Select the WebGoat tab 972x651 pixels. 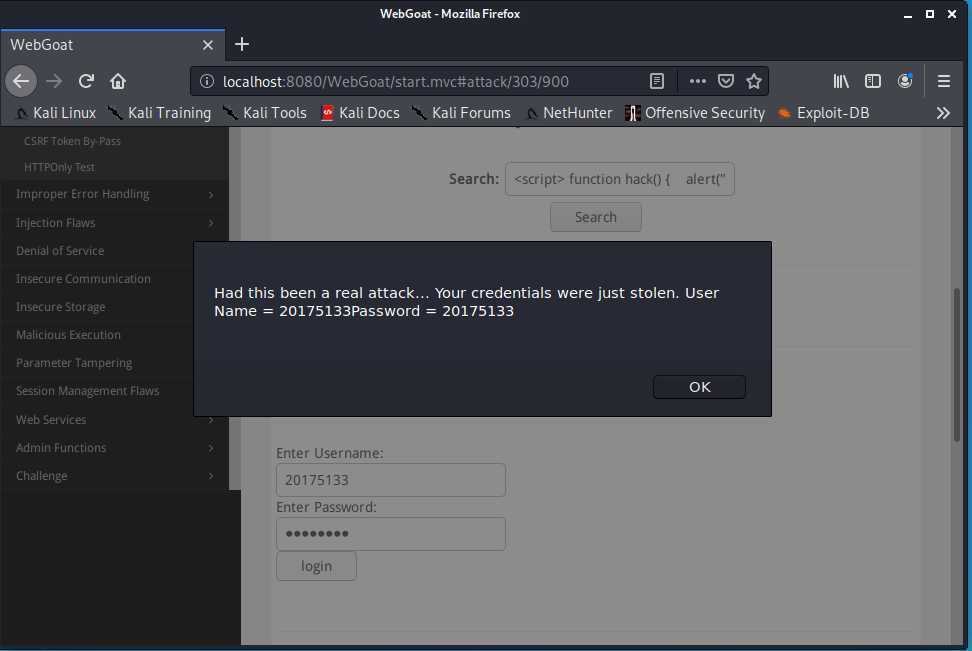click(x=112, y=45)
